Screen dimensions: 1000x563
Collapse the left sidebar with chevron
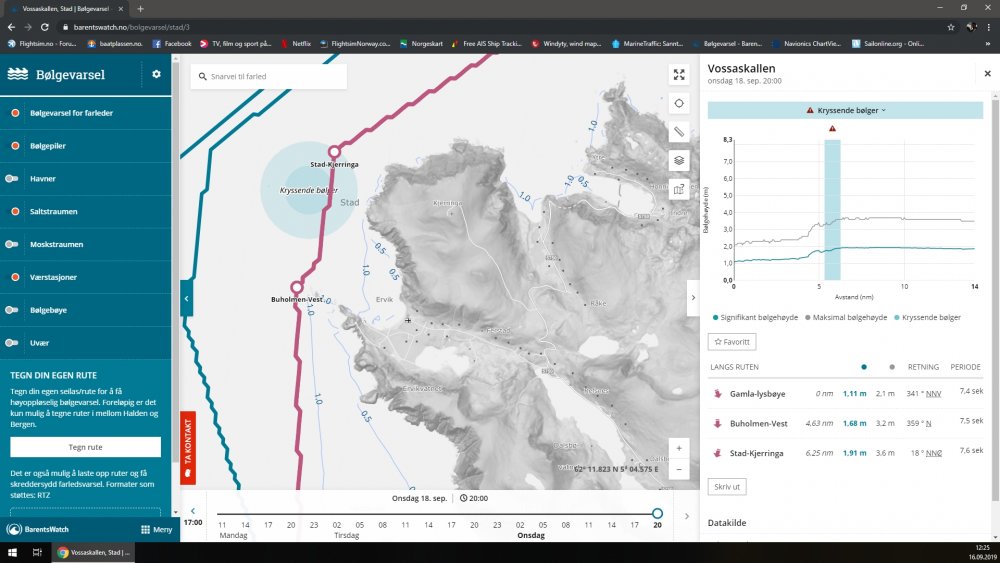point(186,298)
